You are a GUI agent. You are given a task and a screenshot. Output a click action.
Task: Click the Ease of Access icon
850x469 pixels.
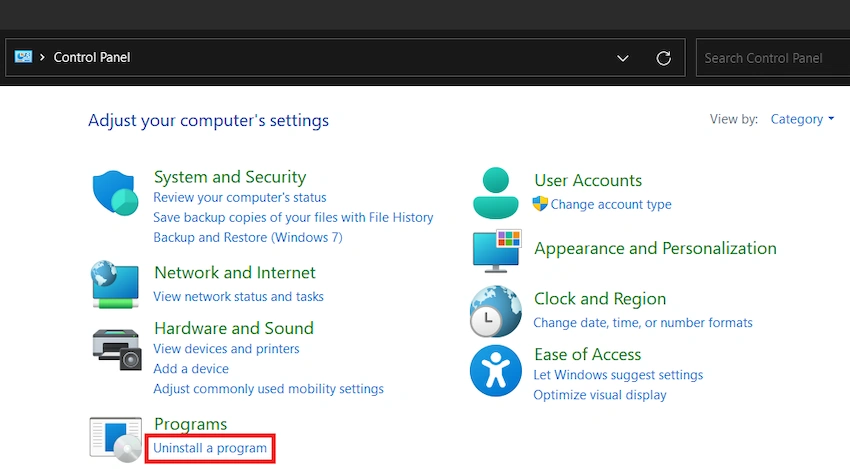pyautogui.click(x=495, y=371)
